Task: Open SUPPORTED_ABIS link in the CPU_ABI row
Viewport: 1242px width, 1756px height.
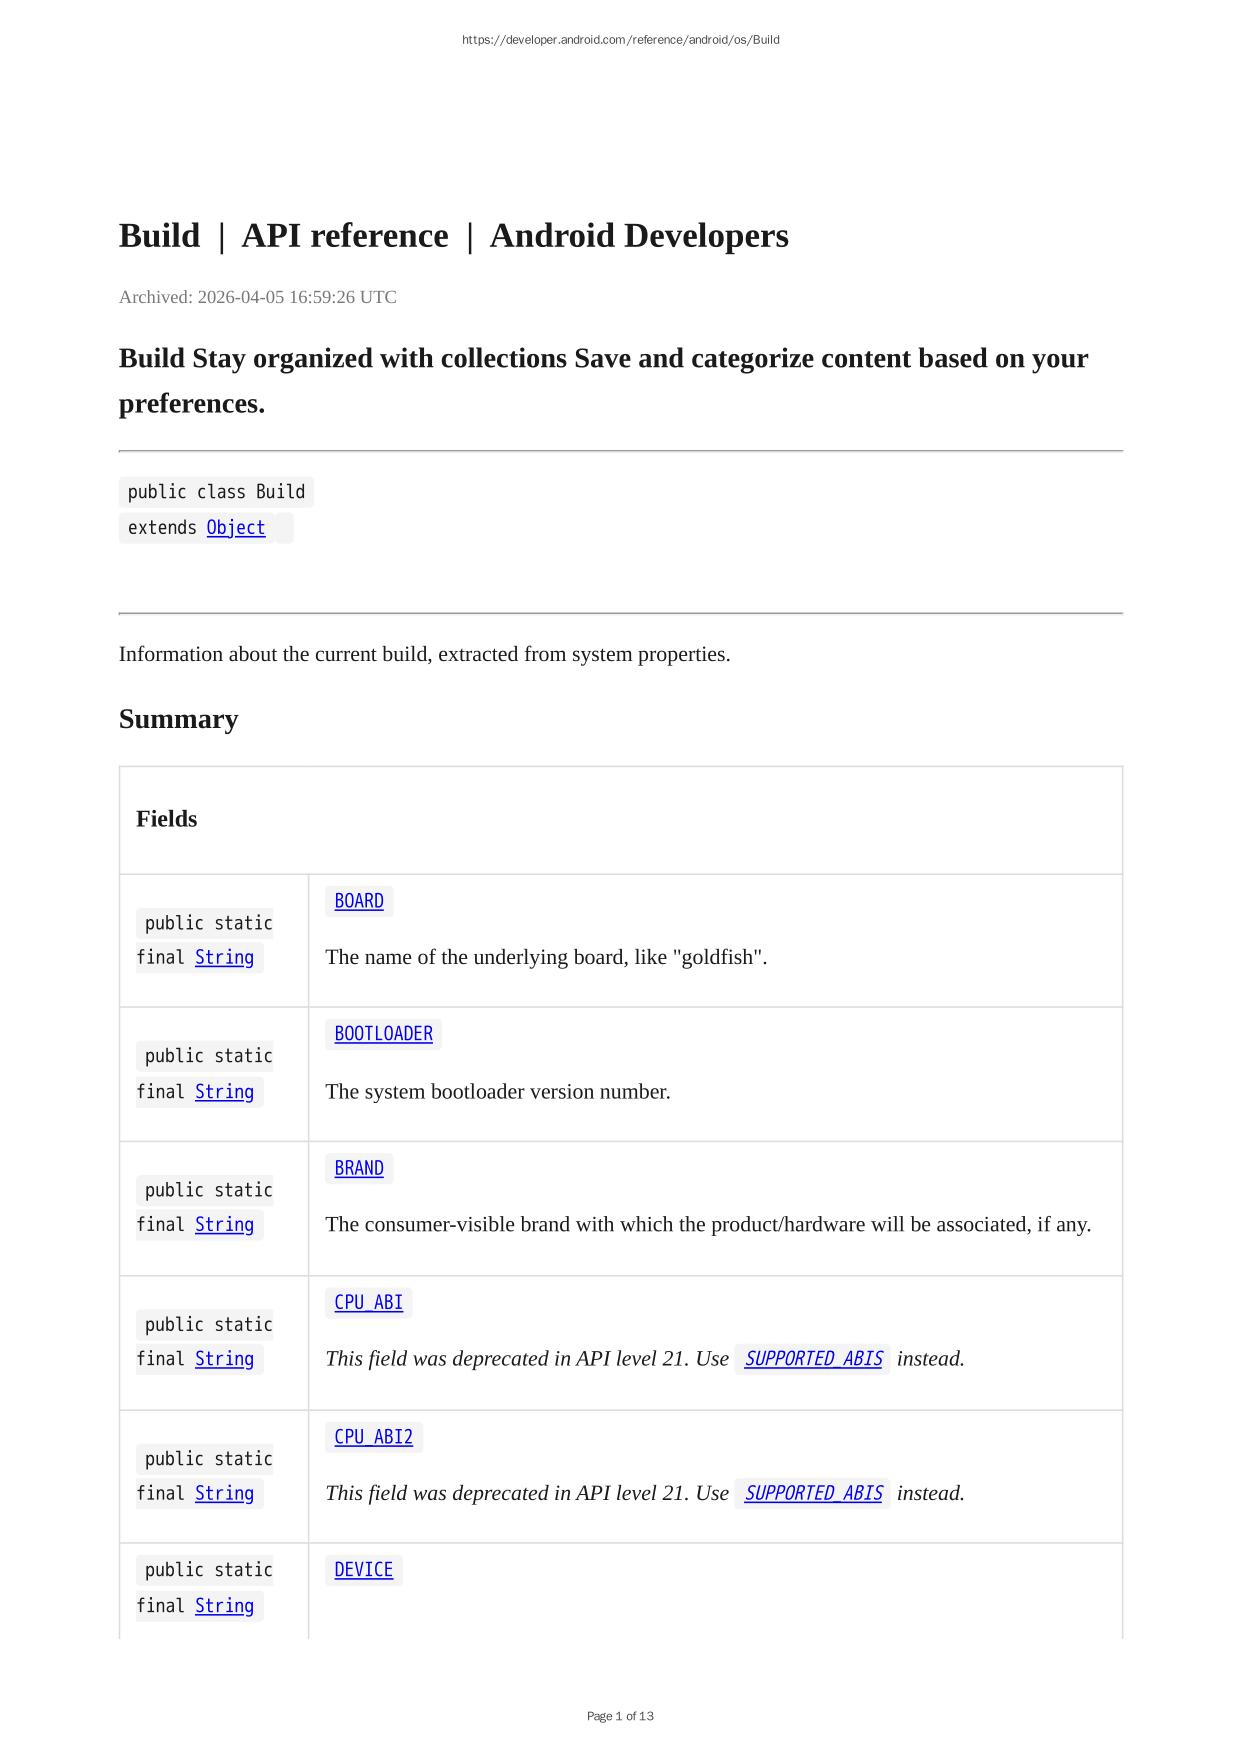Action: (813, 1359)
